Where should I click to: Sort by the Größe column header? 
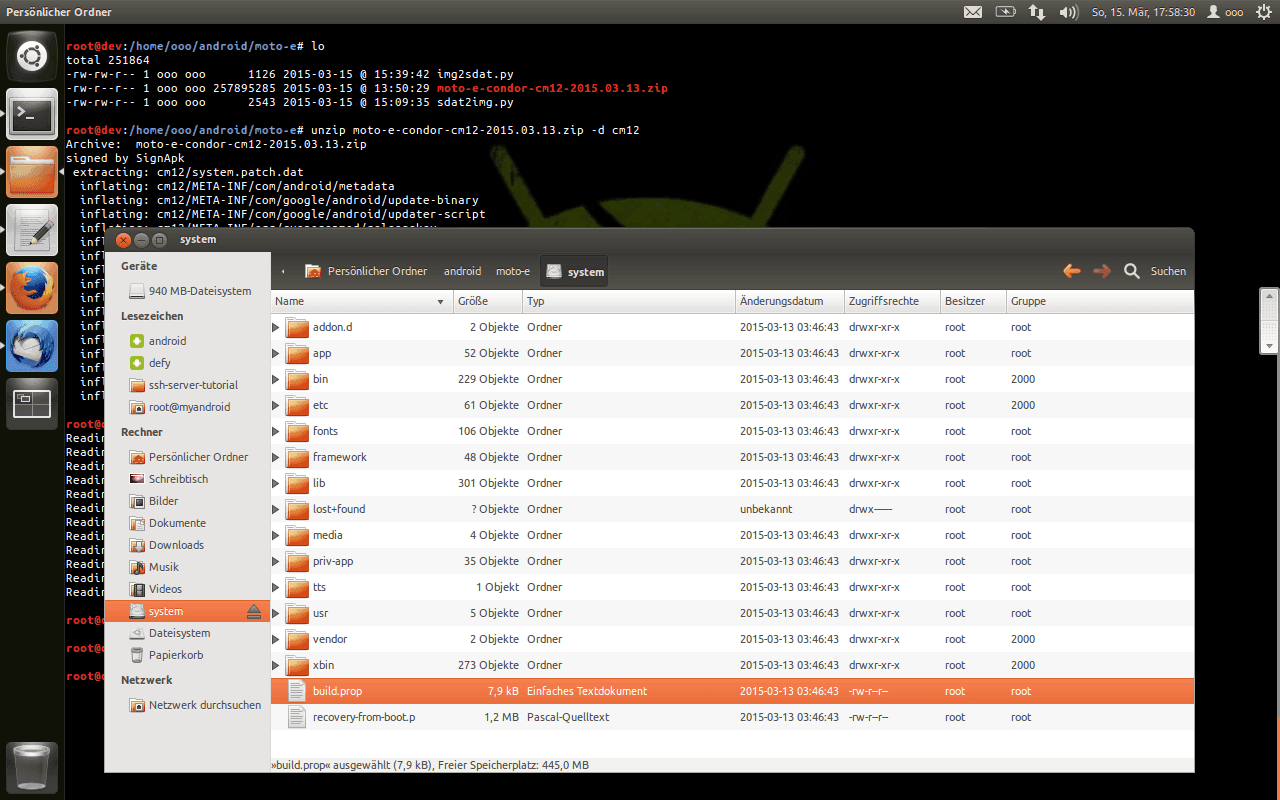pos(488,301)
